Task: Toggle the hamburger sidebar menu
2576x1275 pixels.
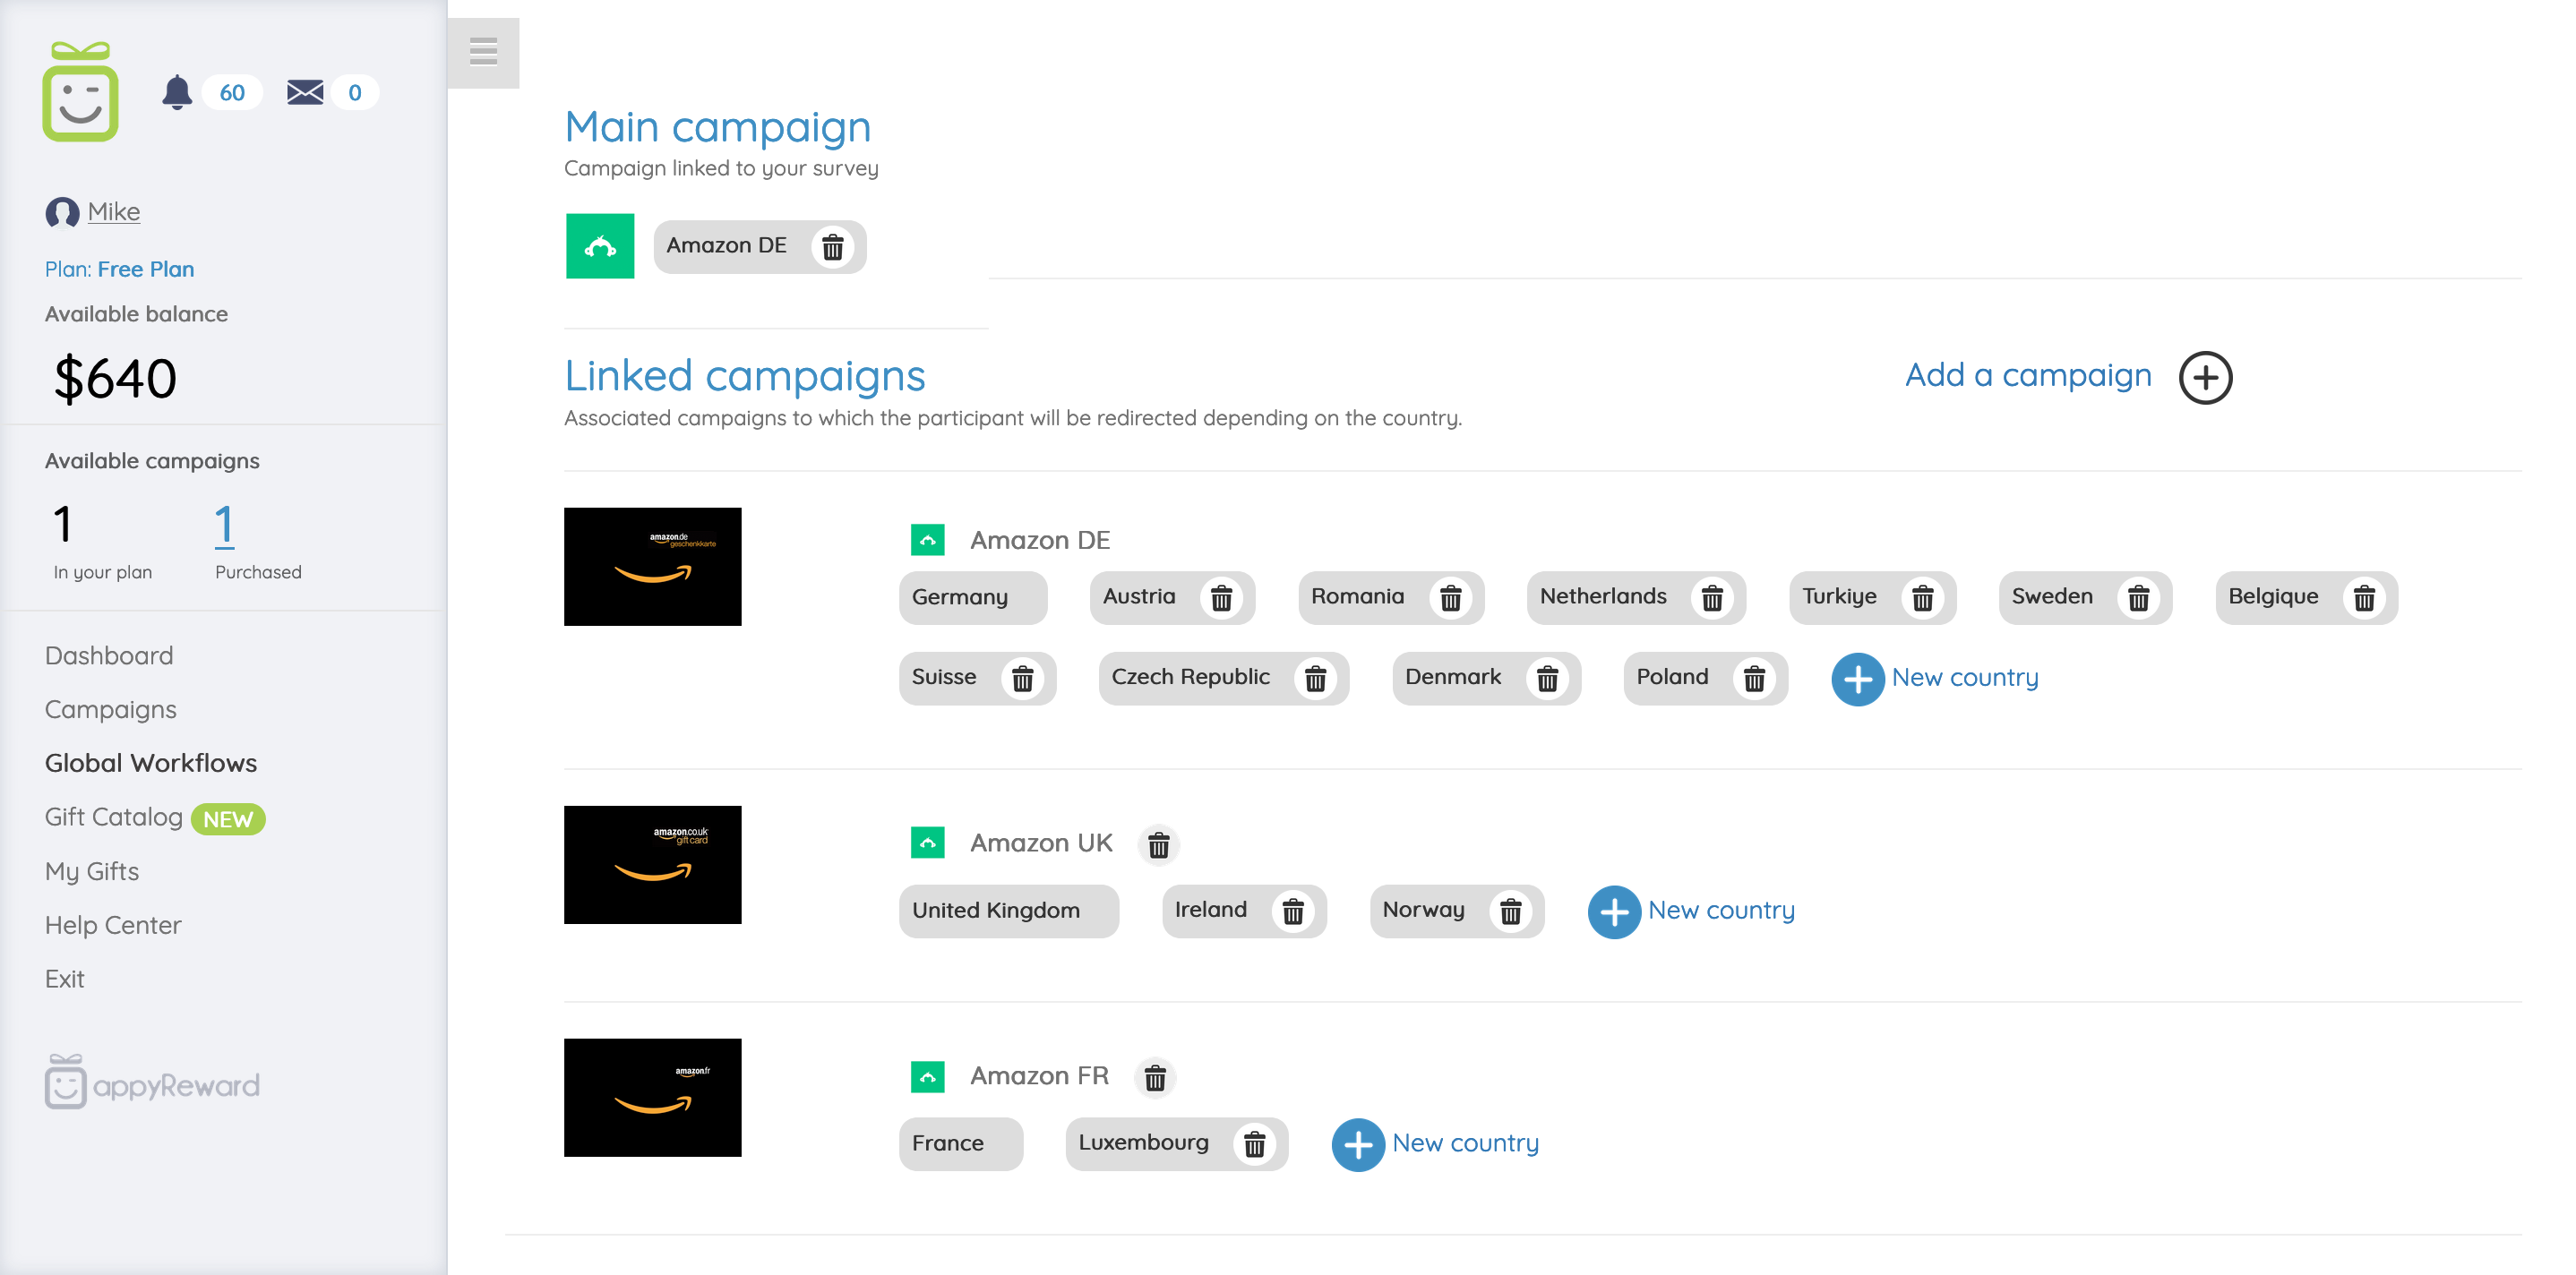Action: tap(483, 52)
